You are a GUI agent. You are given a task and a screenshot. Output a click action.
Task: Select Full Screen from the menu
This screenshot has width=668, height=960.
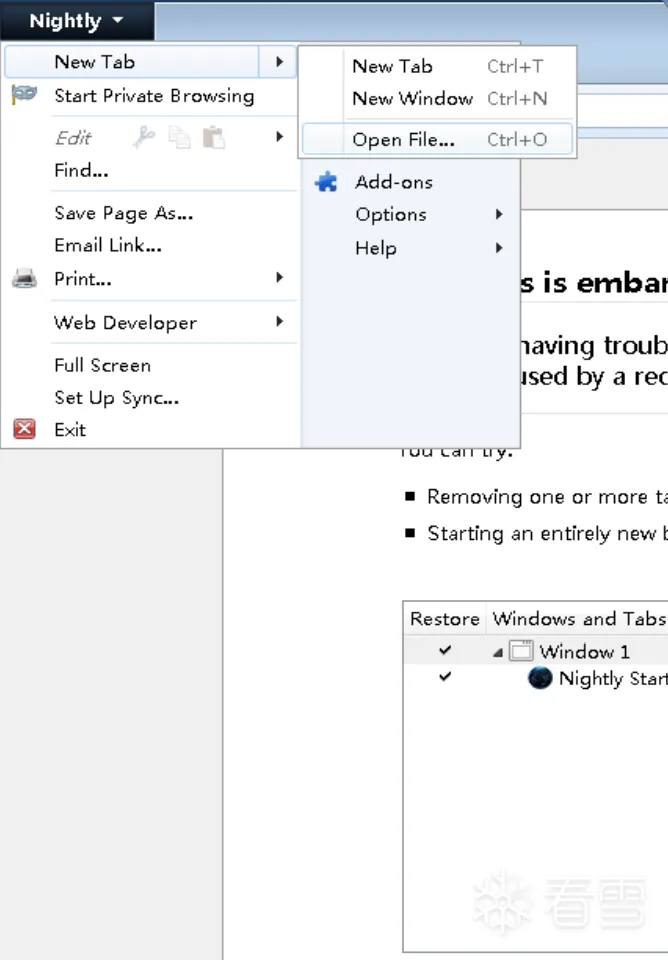(151, 366)
